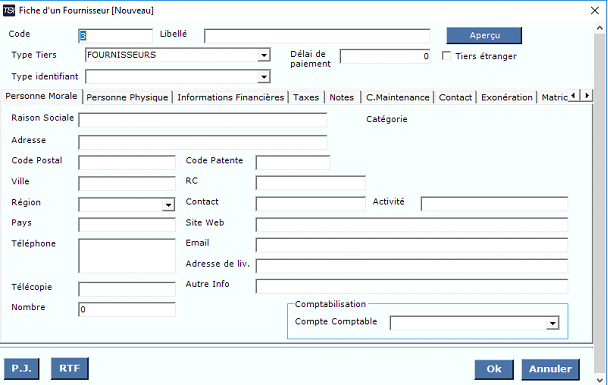Expand the Compte Comptable dropdown
Image resolution: width=608 pixels, height=385 pixels.
click(552, 323)
